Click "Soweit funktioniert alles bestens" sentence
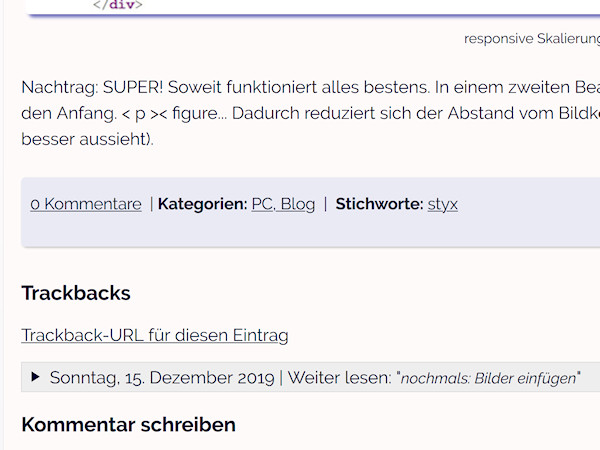 (x=298, y=88)
